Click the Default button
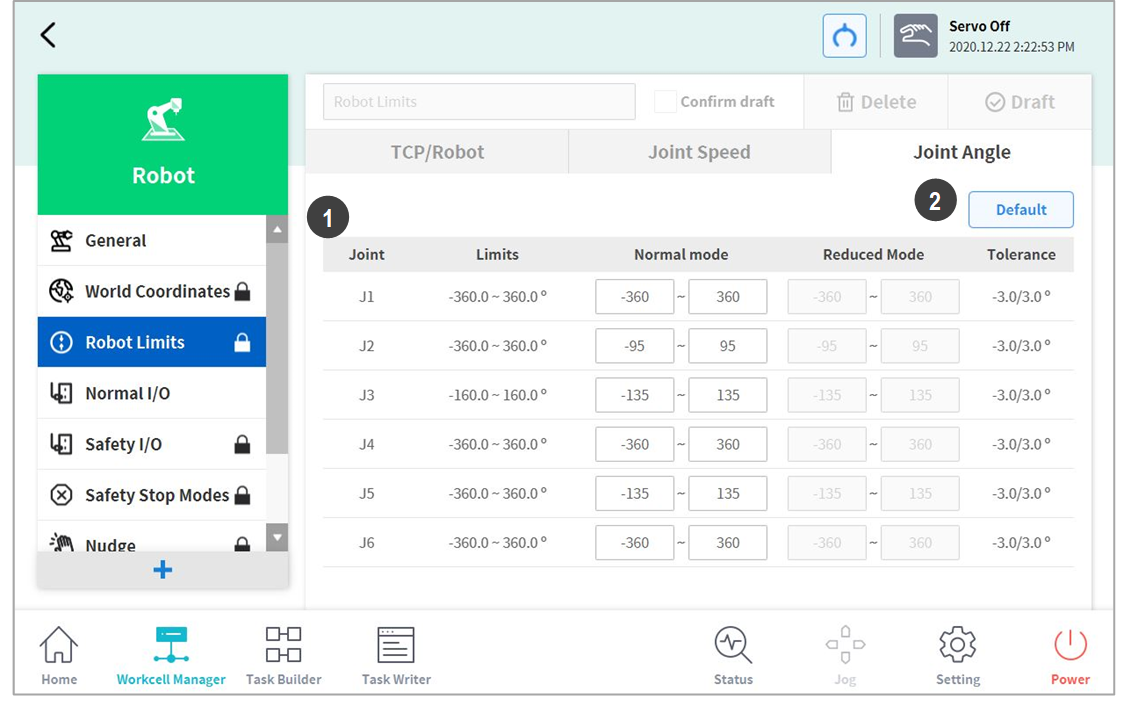This screenshot has height=707, width=1134. pyautogui.click(x=1020, y=210)
